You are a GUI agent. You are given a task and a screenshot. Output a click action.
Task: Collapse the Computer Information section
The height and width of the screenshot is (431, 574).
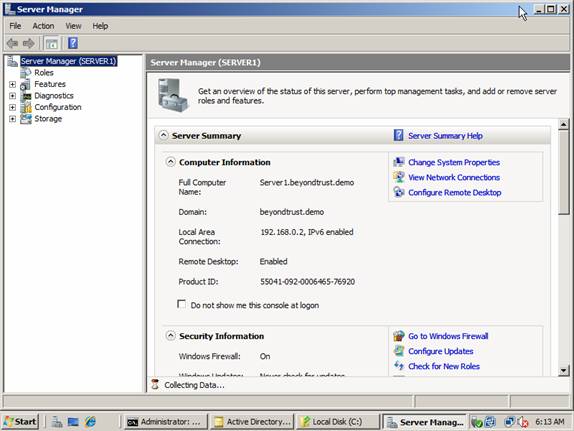170,162
